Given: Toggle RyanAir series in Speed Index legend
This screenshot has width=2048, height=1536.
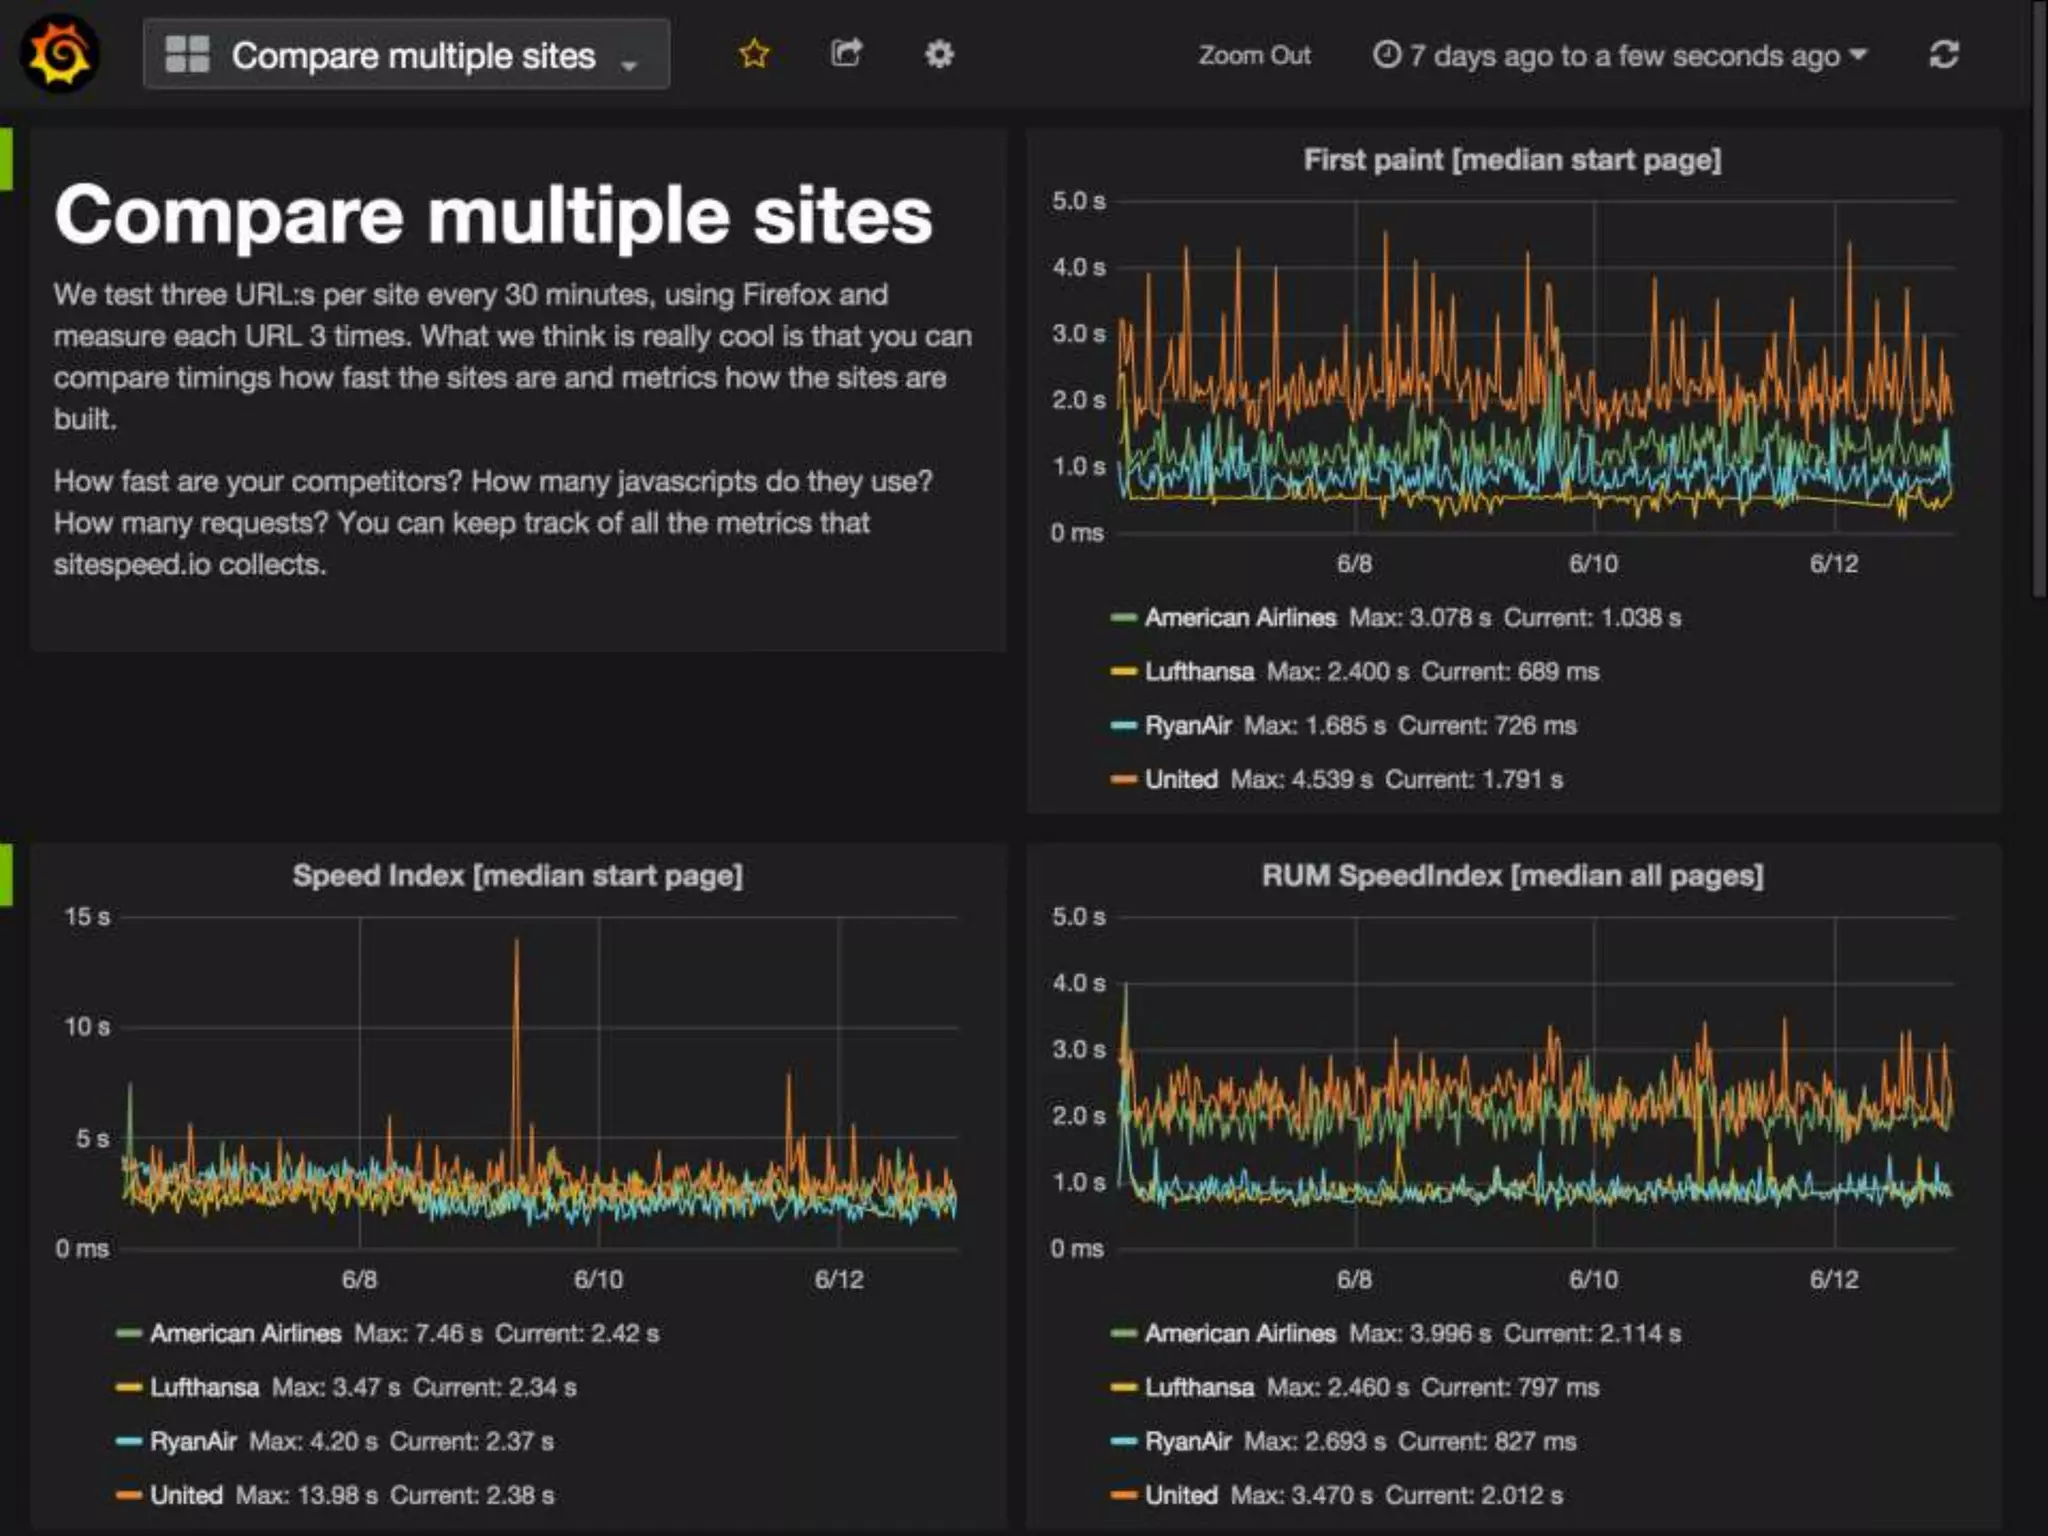Looking at the screenshot, I should pyautogui.click(x=193, y=1441).
